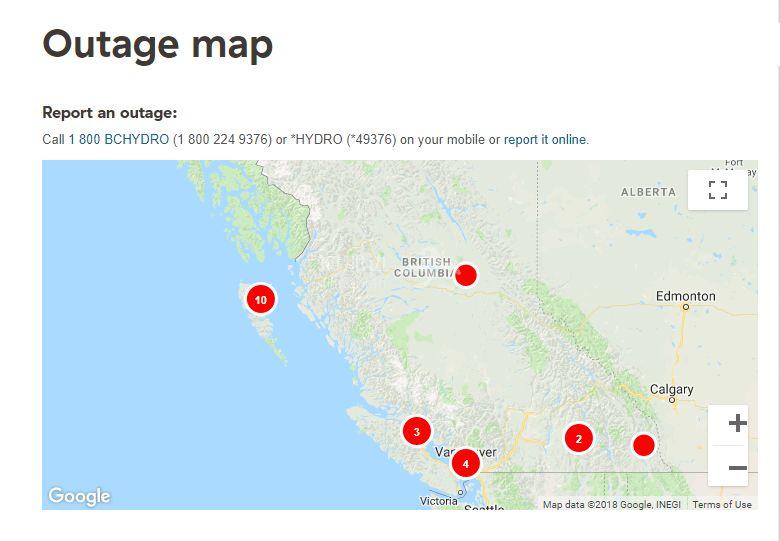Open the outage cluster marked 2
The height and width of the screenshot is (541, 780).
point(578,438)
